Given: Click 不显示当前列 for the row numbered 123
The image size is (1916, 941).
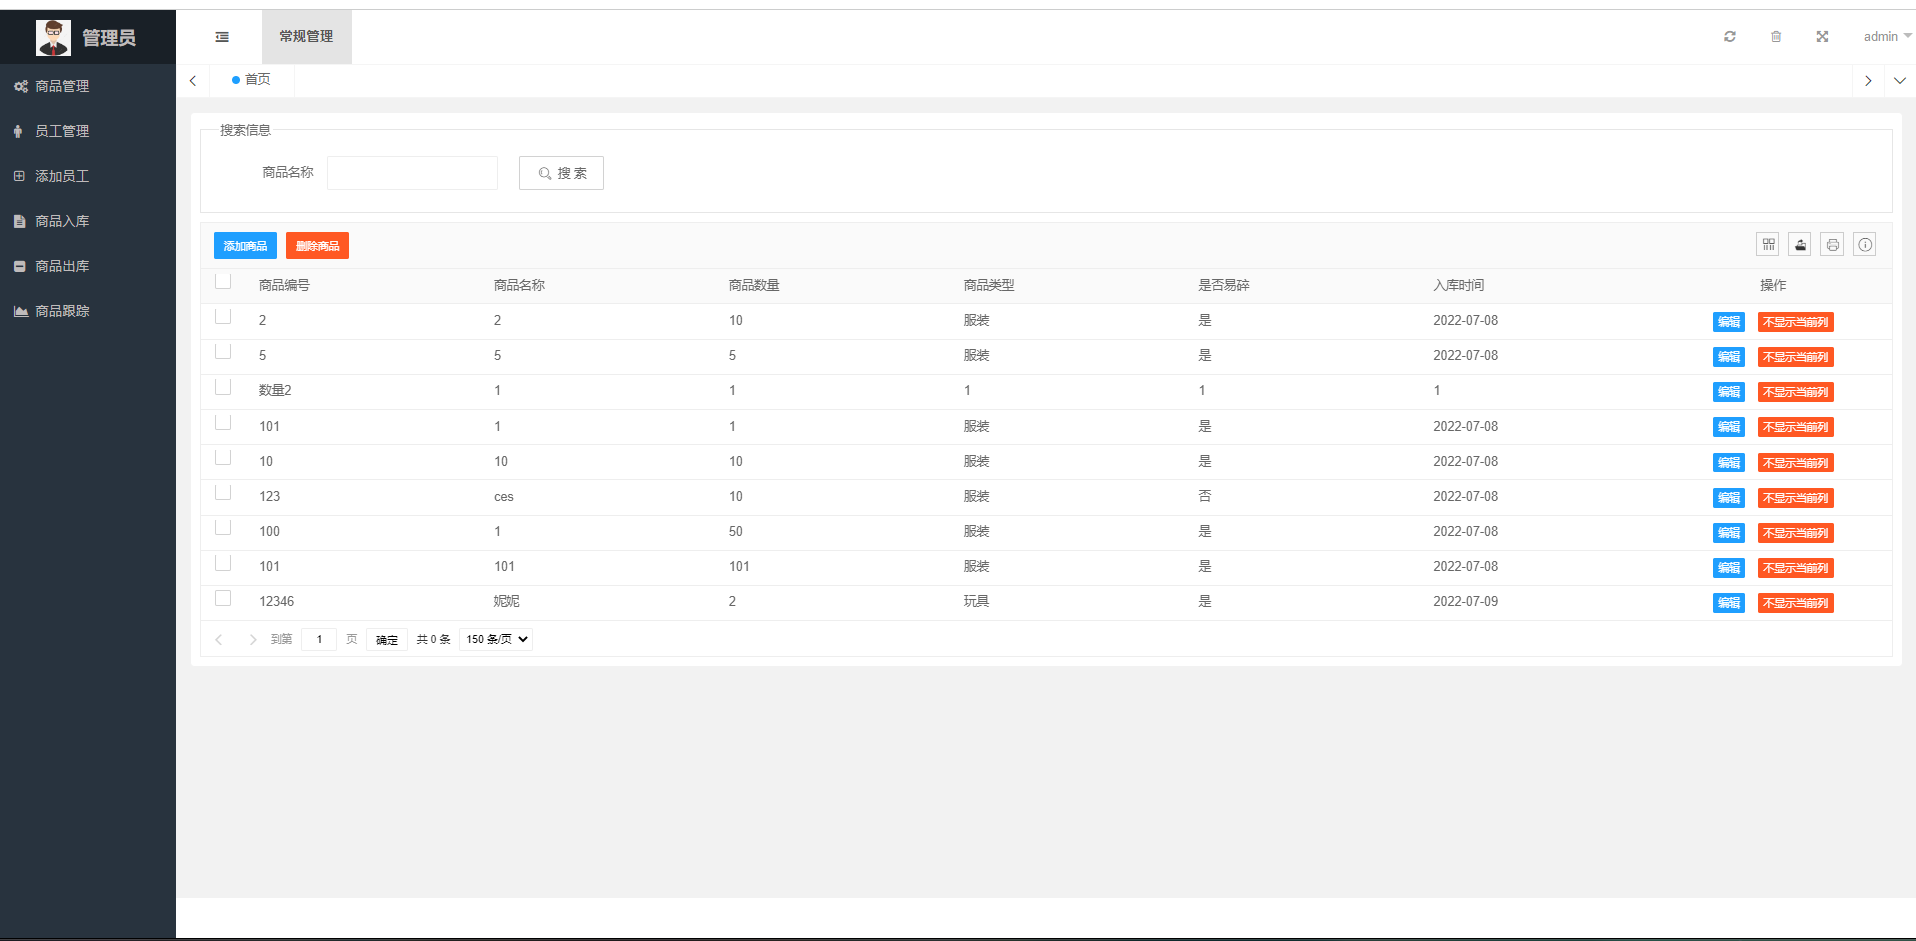Looking at the screenshot, I should tap(1796, 498).
